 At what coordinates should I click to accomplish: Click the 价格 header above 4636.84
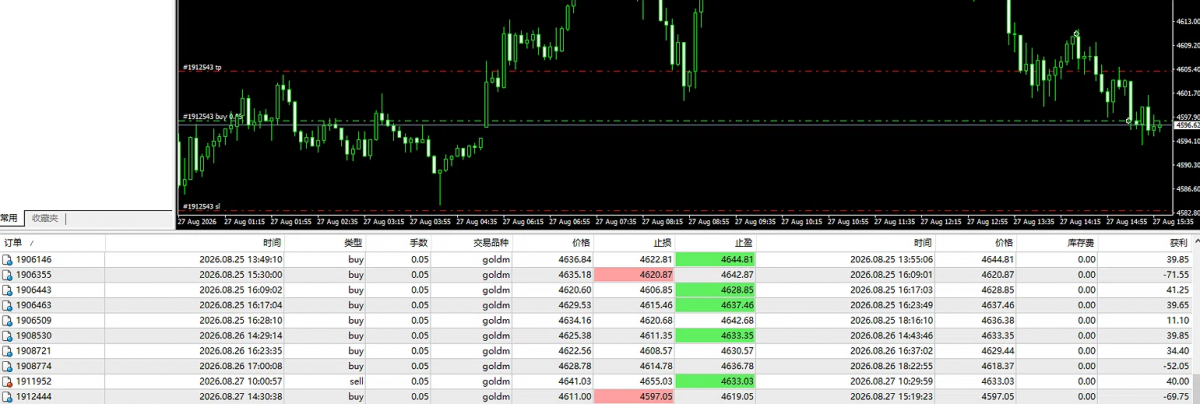coord(555,242)
